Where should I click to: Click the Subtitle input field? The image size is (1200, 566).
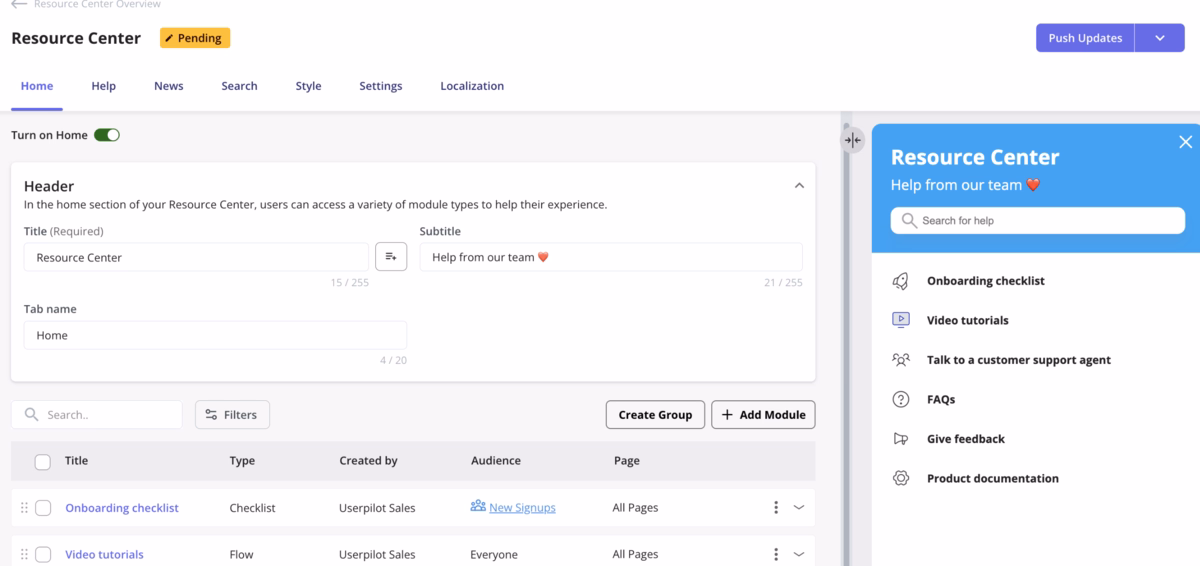pyautogui.click(x=611, y=257)
